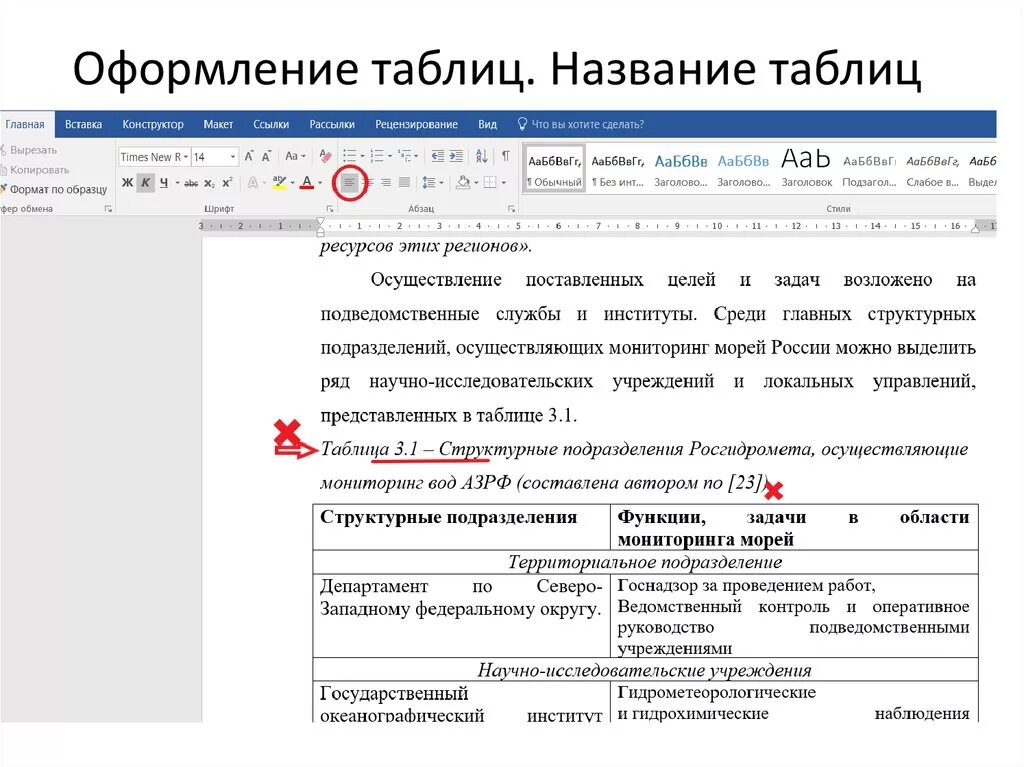Screen dimensions: 1024x767
Task: Open the Конструктор tab
Action: [153, 124]
